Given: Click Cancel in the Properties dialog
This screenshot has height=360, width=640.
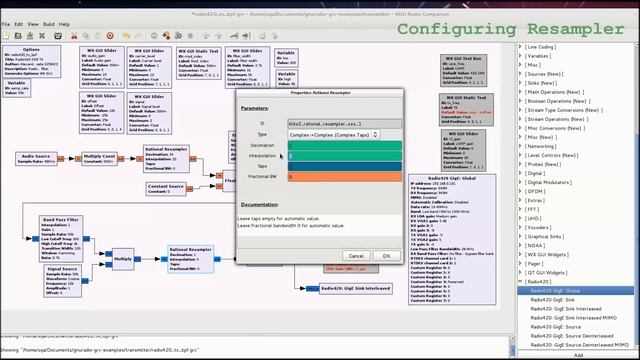Looking at the screenshot, I should click(356, 256).
